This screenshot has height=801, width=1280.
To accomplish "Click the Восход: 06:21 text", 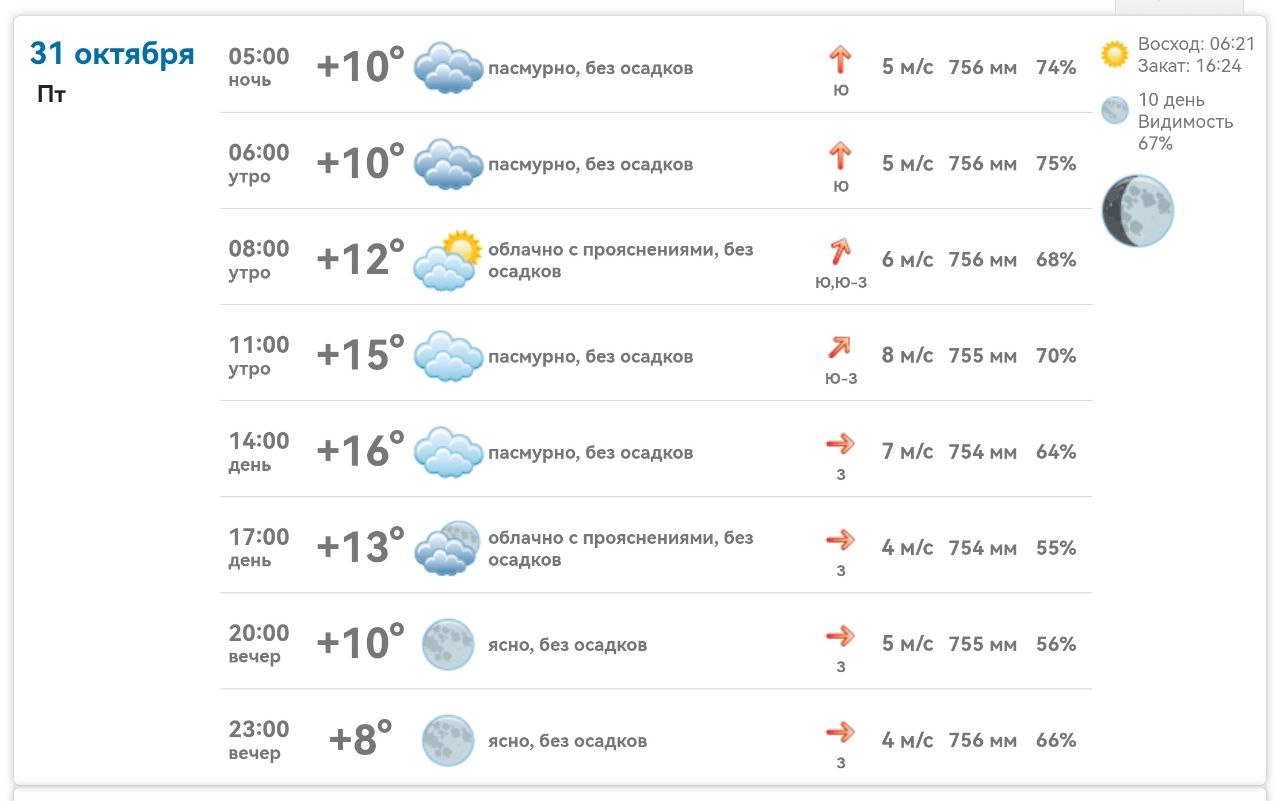I will 1196,44.
